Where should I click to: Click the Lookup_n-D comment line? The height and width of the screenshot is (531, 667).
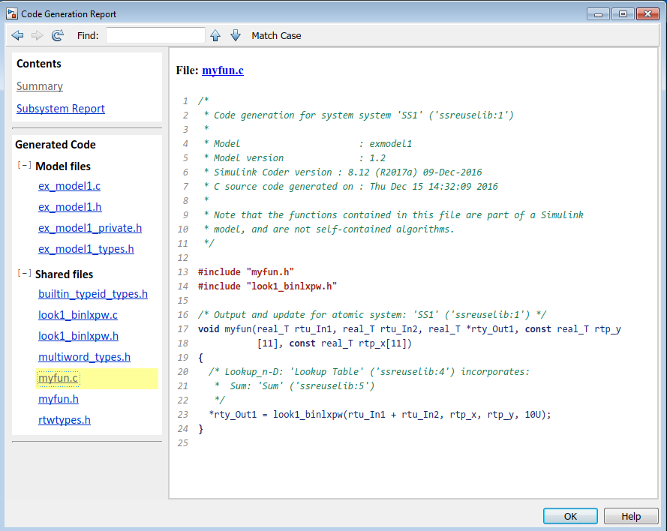369,372
